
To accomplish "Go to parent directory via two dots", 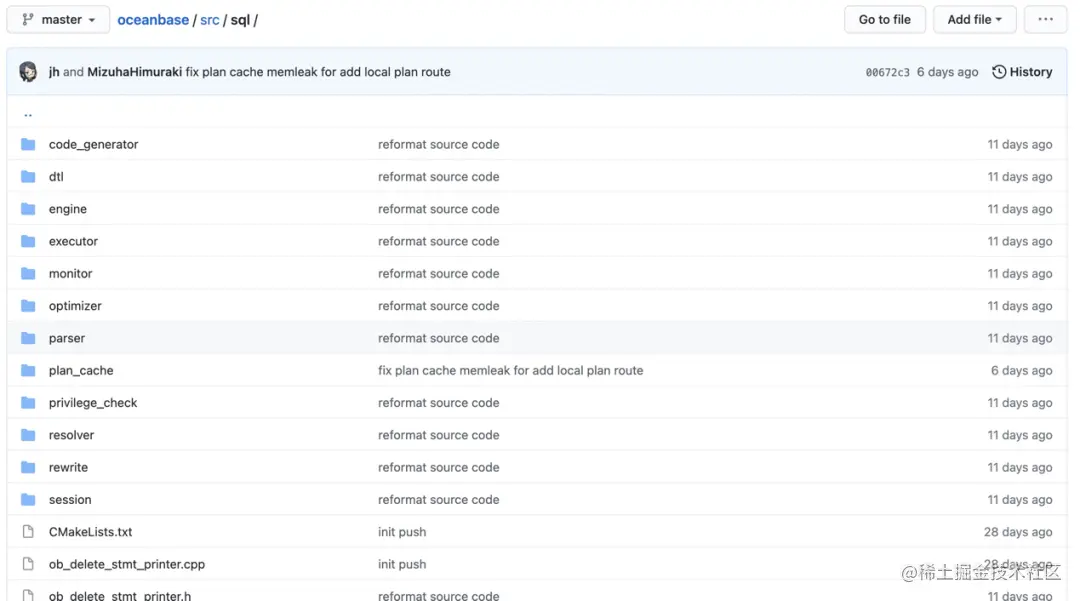I will [x=28, y=115].
